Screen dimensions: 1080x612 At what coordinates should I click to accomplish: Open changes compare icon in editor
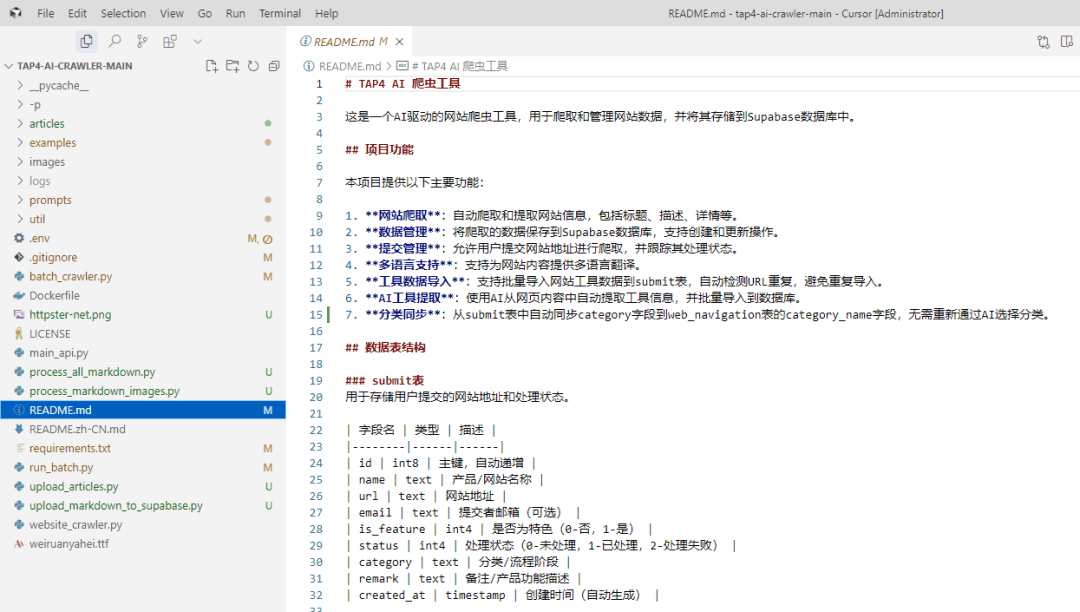[x=1043, y=42]
